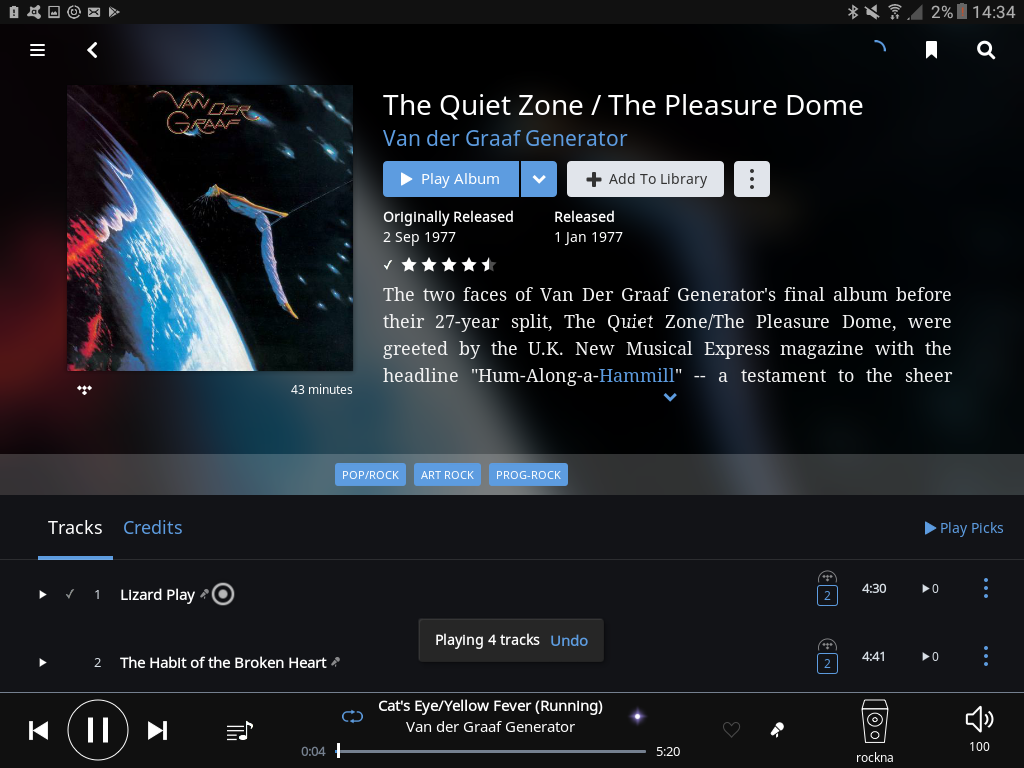Expand Play Album dropdown arrow
This screenshot has height=768, width=1024.
(539, 179)
